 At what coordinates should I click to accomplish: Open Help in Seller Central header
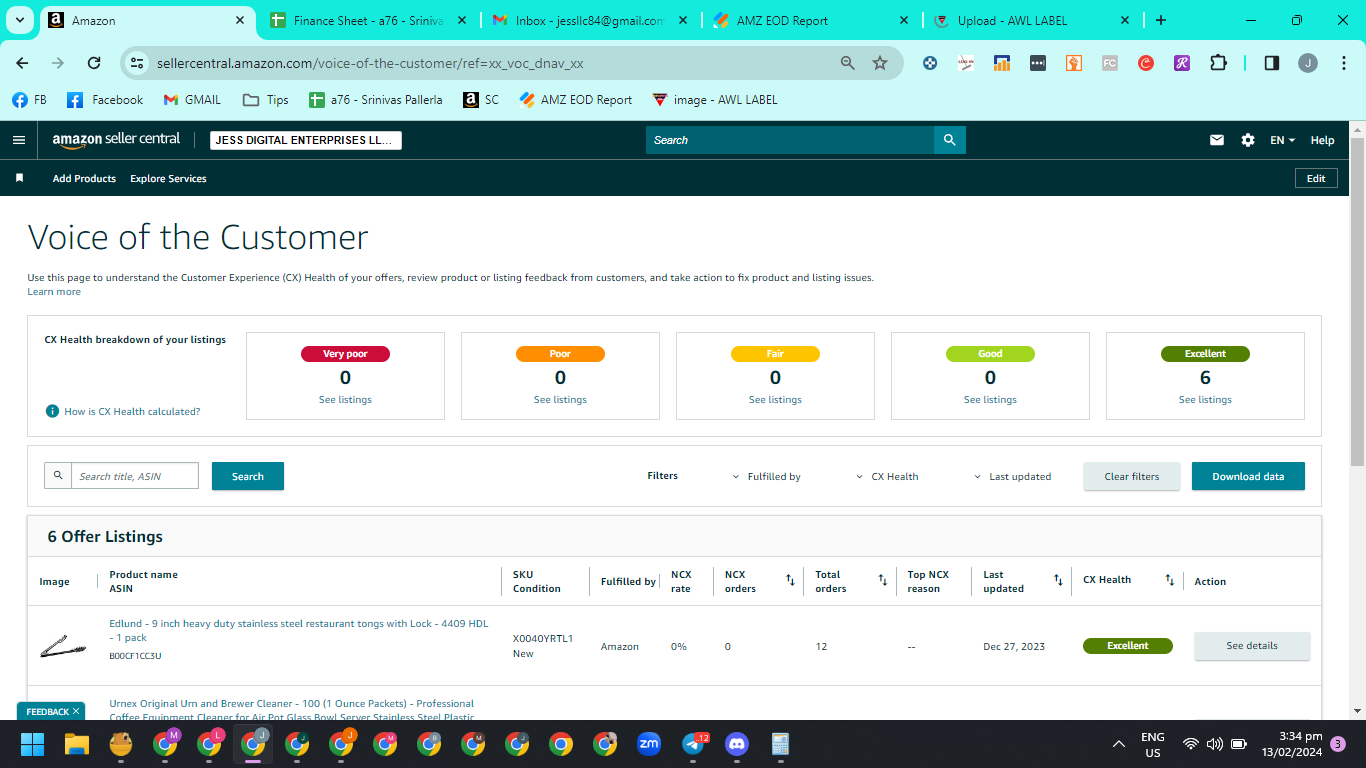(1322, 140)
